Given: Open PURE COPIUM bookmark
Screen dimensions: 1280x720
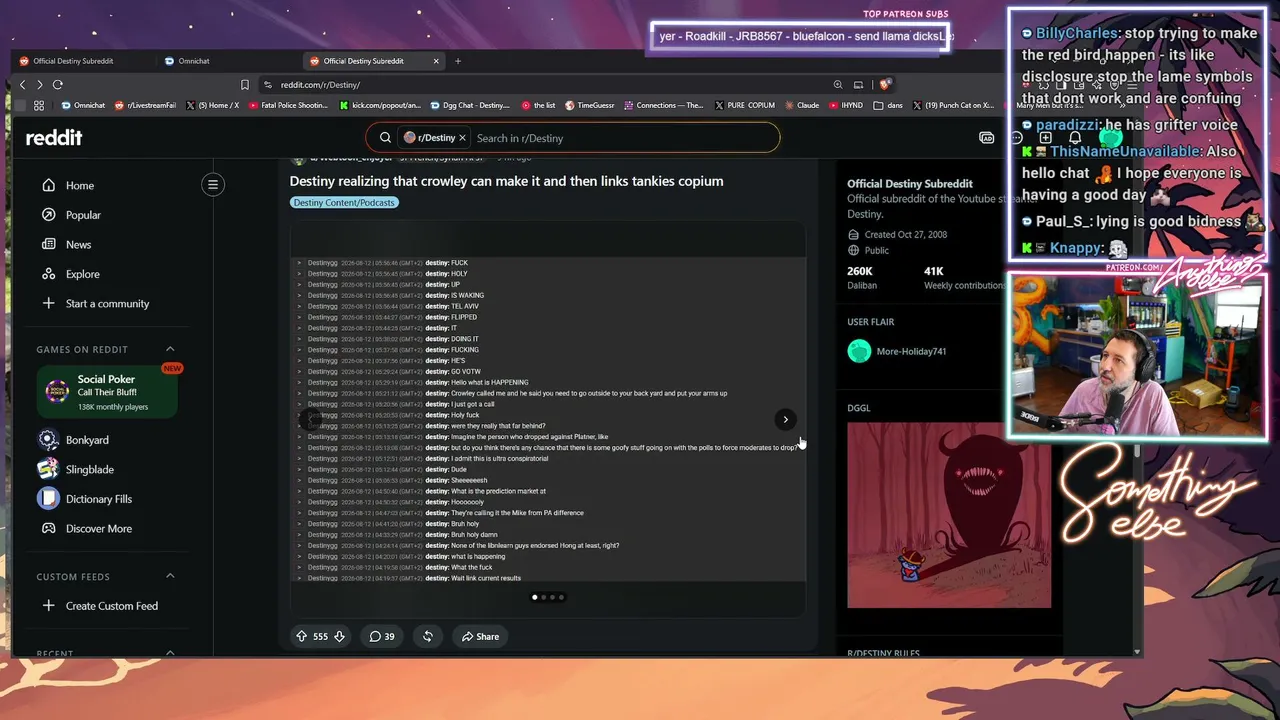Looking at the screenshot, I should [744, 105].
